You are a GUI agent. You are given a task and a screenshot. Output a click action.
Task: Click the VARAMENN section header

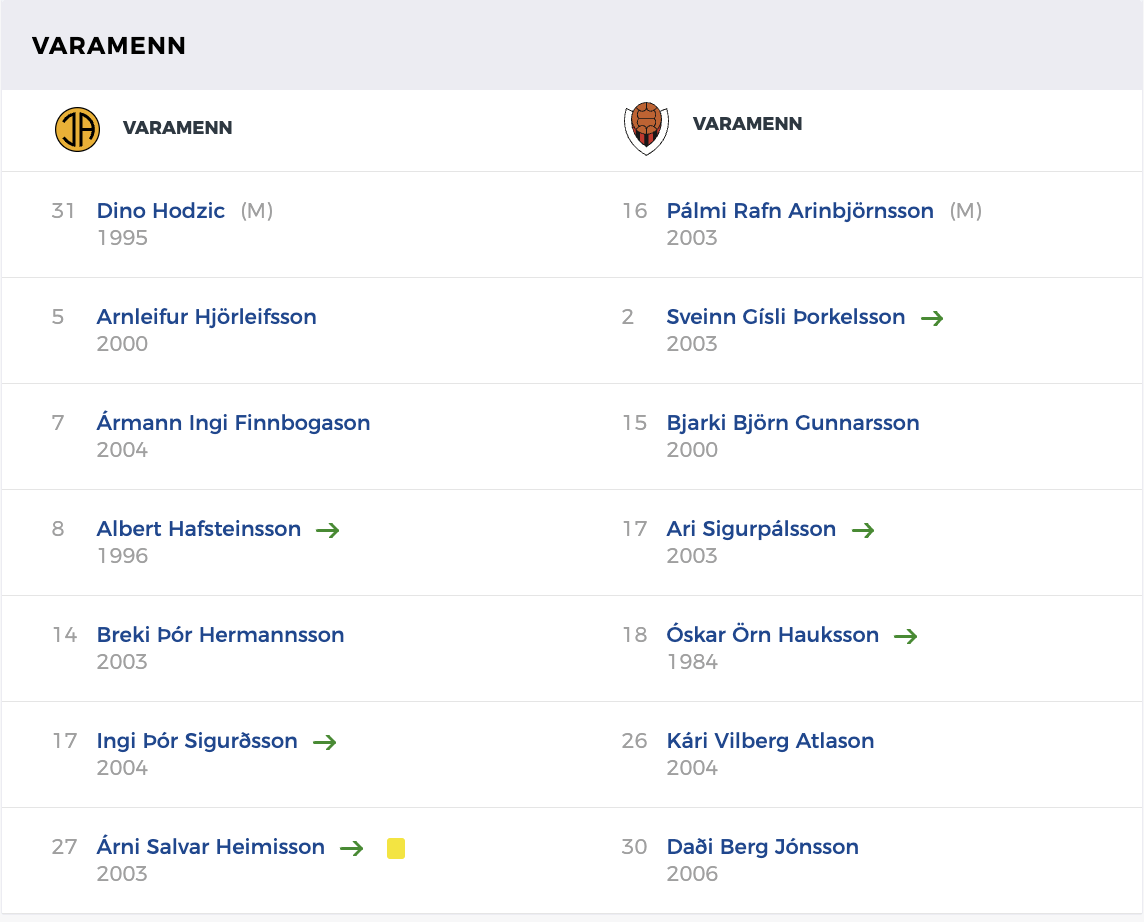coord(109,46)
